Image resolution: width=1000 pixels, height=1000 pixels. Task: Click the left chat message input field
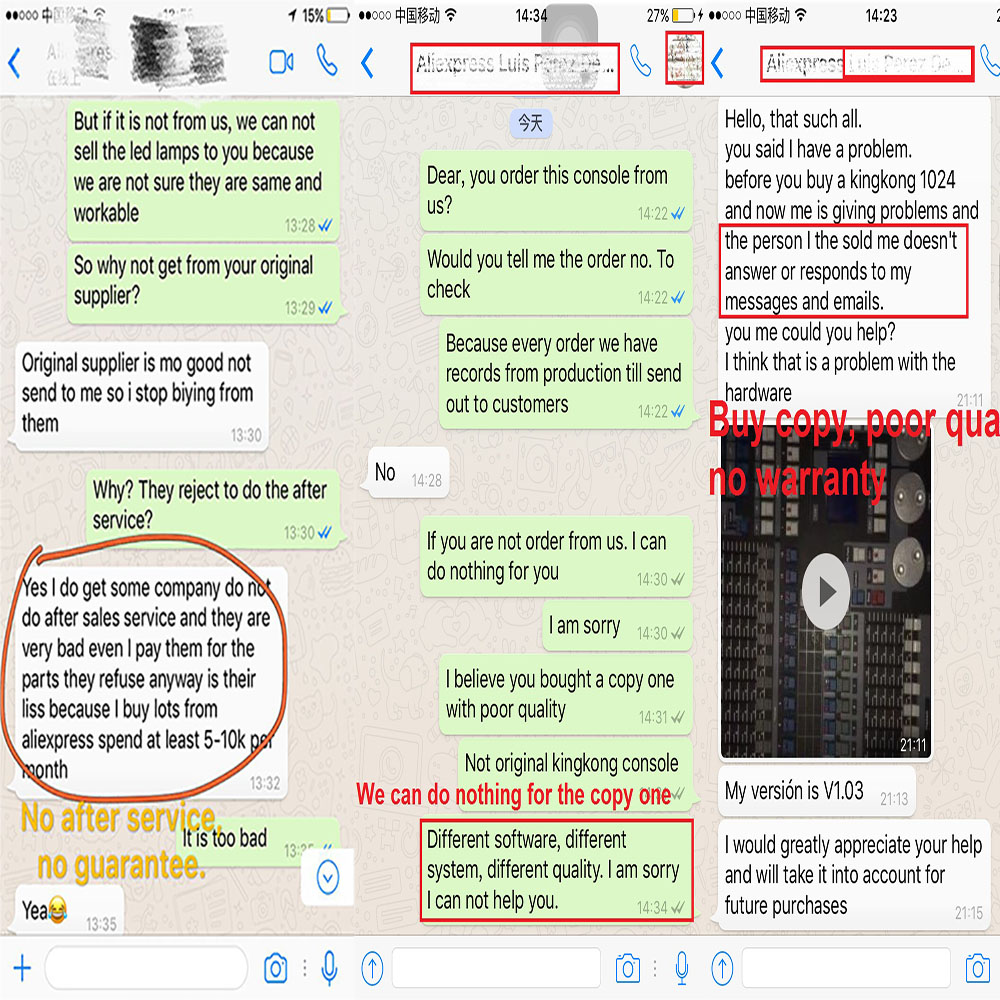click(x=146, y=968)
